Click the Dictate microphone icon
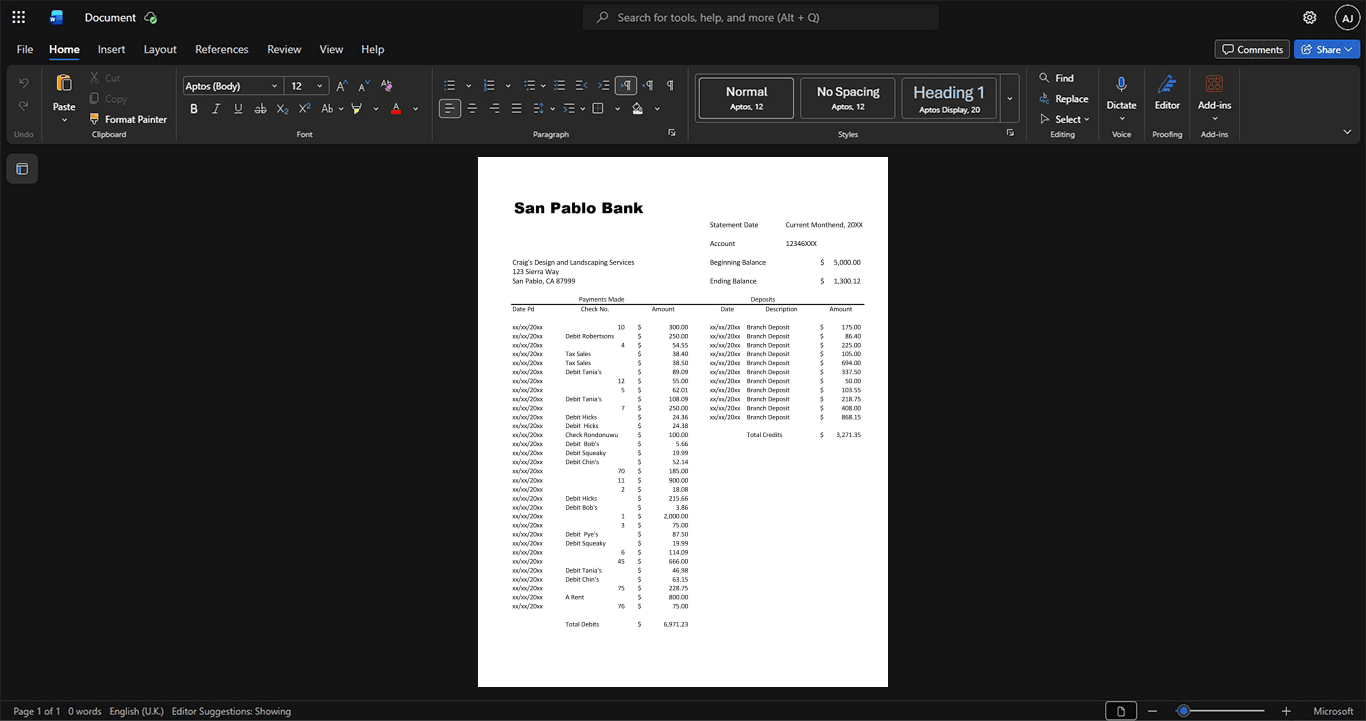Viewport: 1366px width, 721px height. pos(1121,85)
